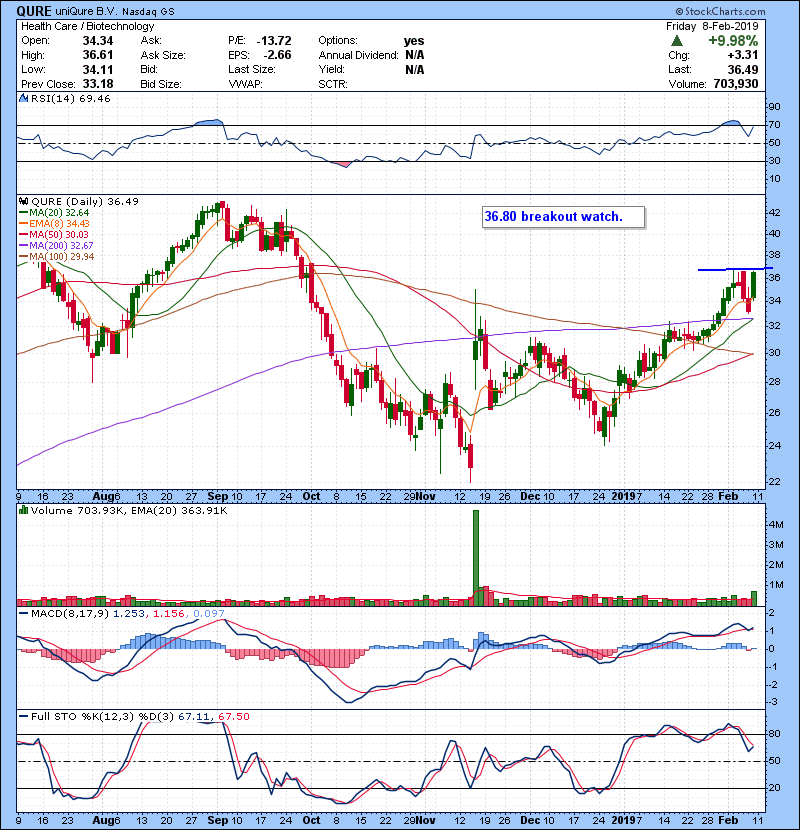Click the candlestick icon beside QURE (Daily)

pyautogui.click(x=23, y=201)
